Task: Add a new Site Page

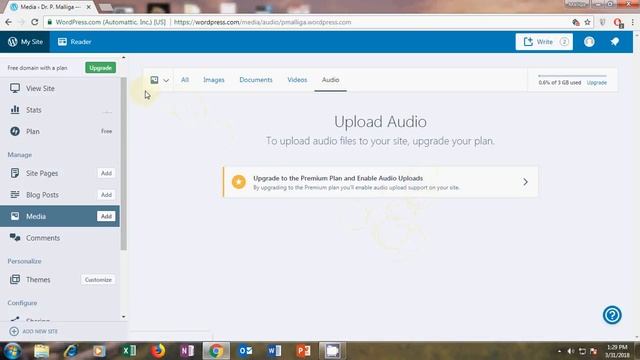Action: (x=106, y=173)
